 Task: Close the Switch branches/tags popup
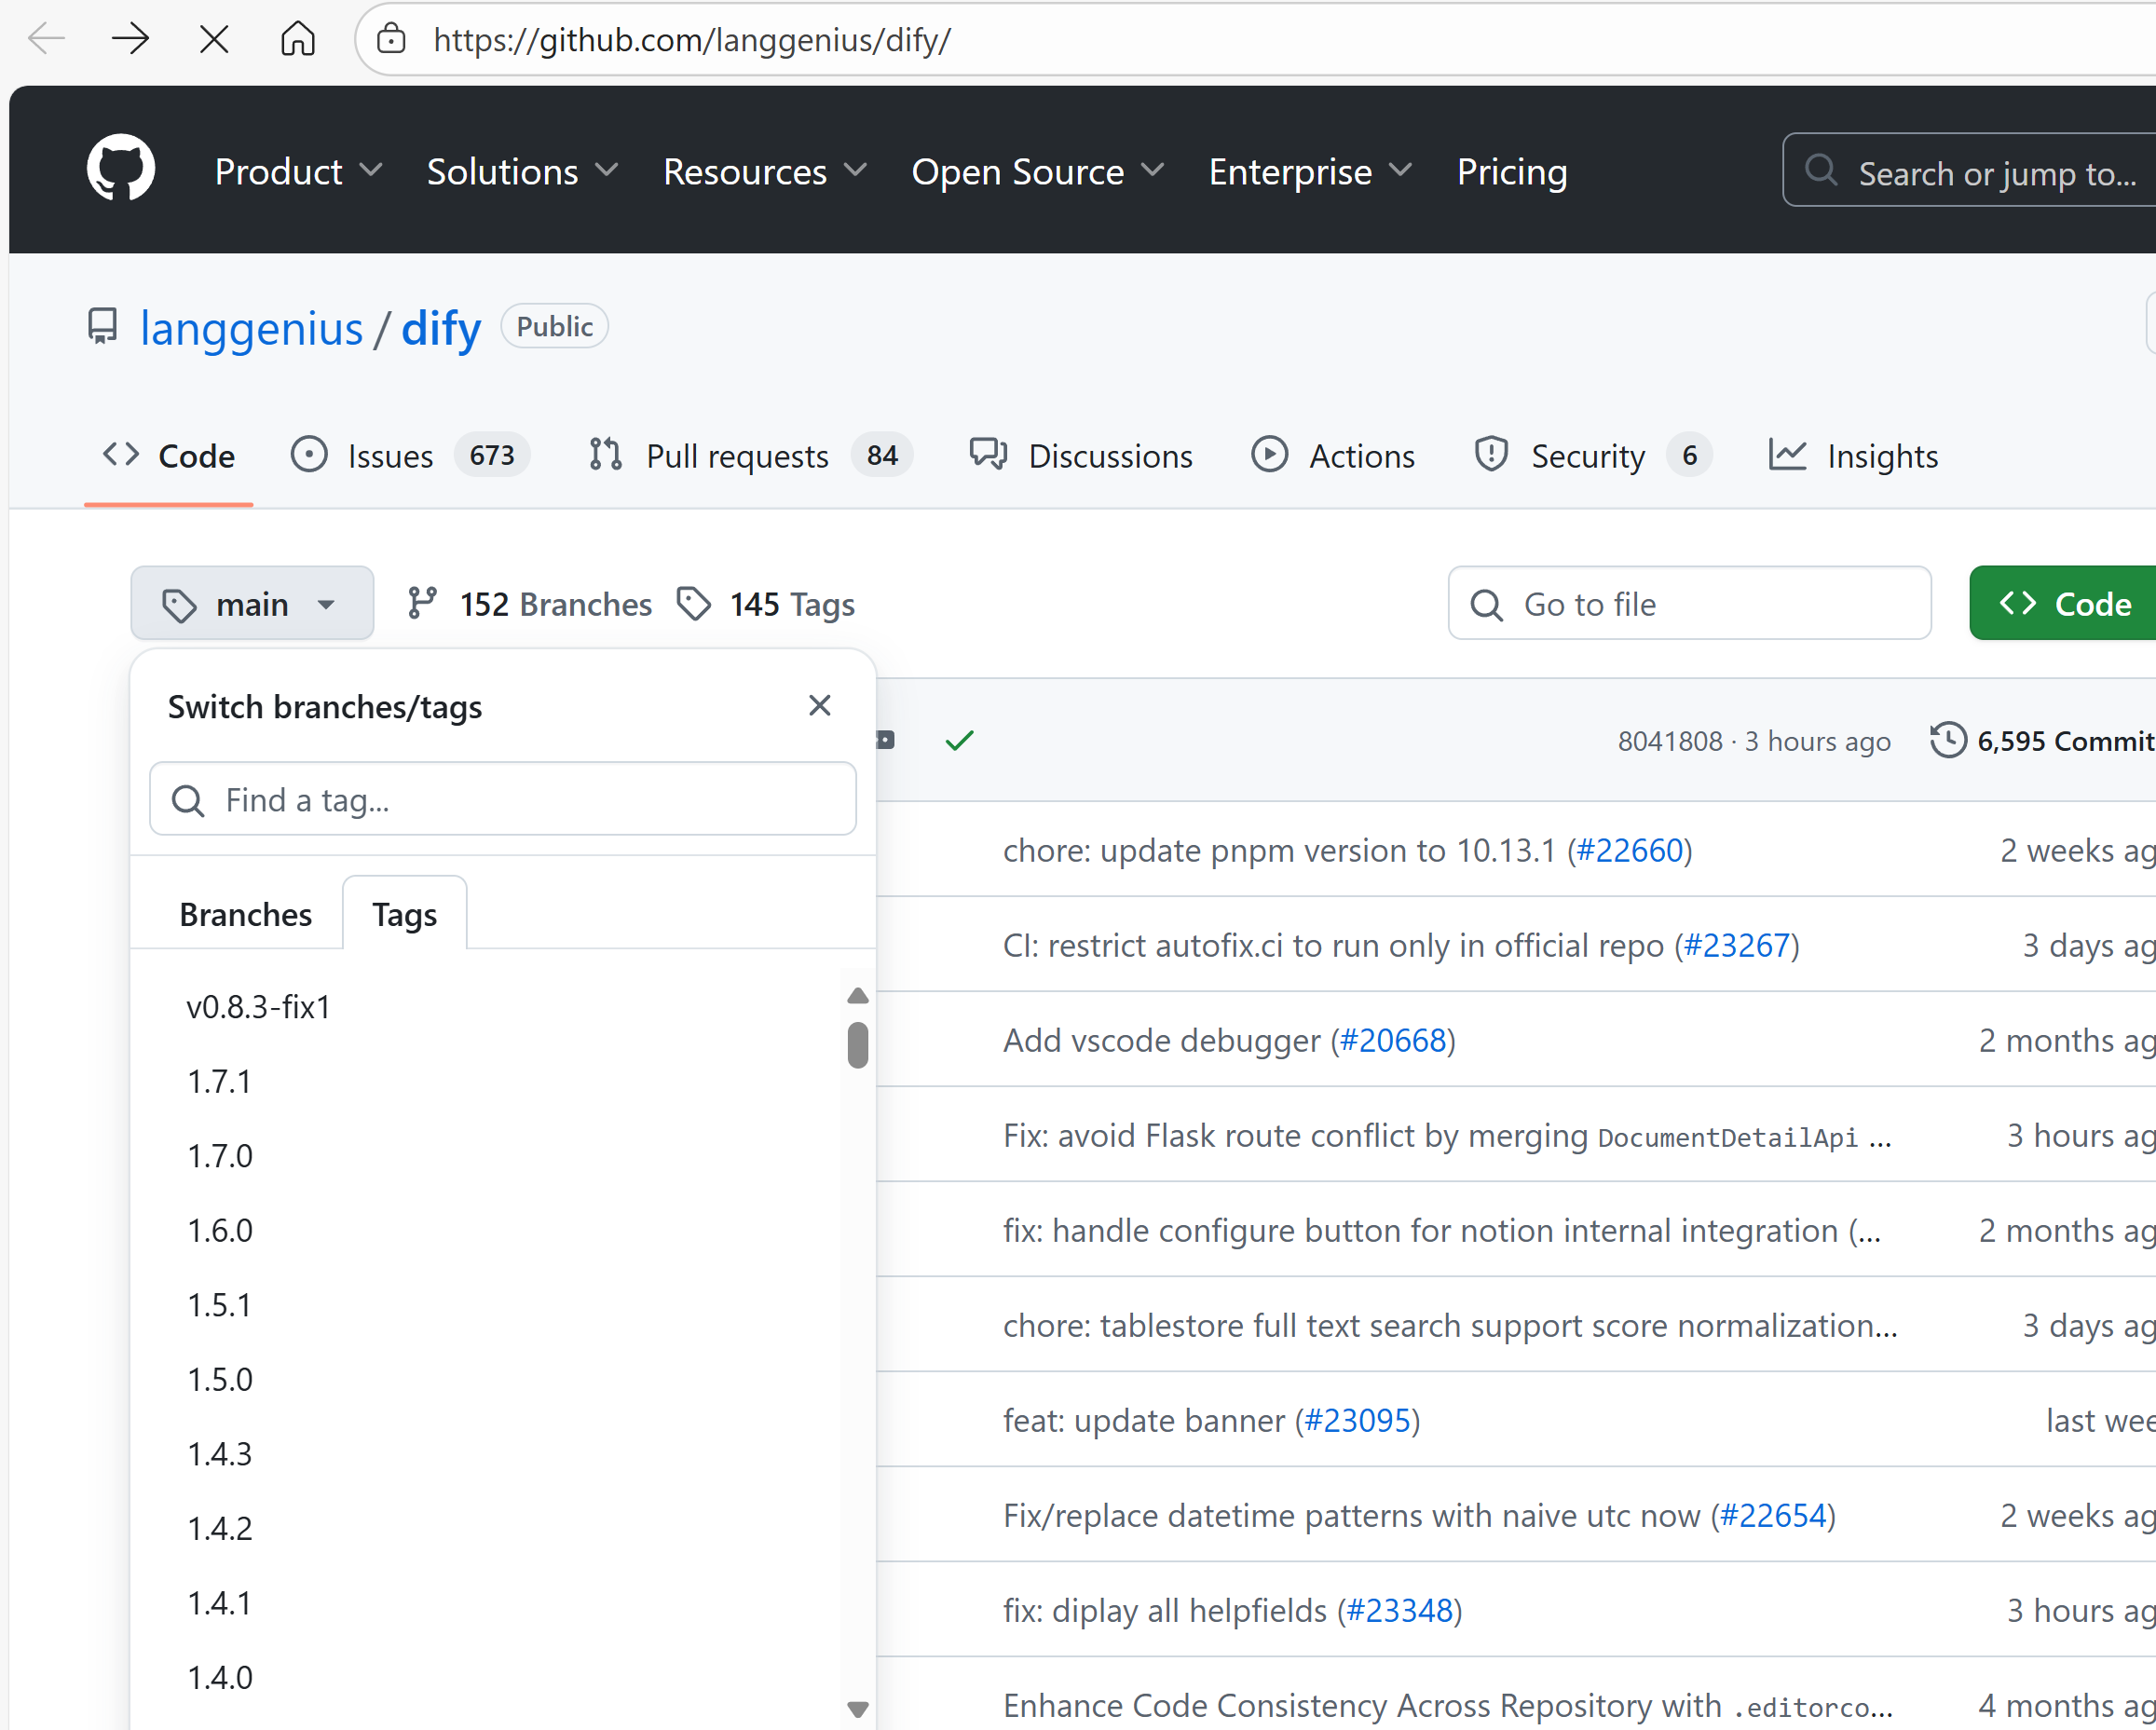point(820,706)
